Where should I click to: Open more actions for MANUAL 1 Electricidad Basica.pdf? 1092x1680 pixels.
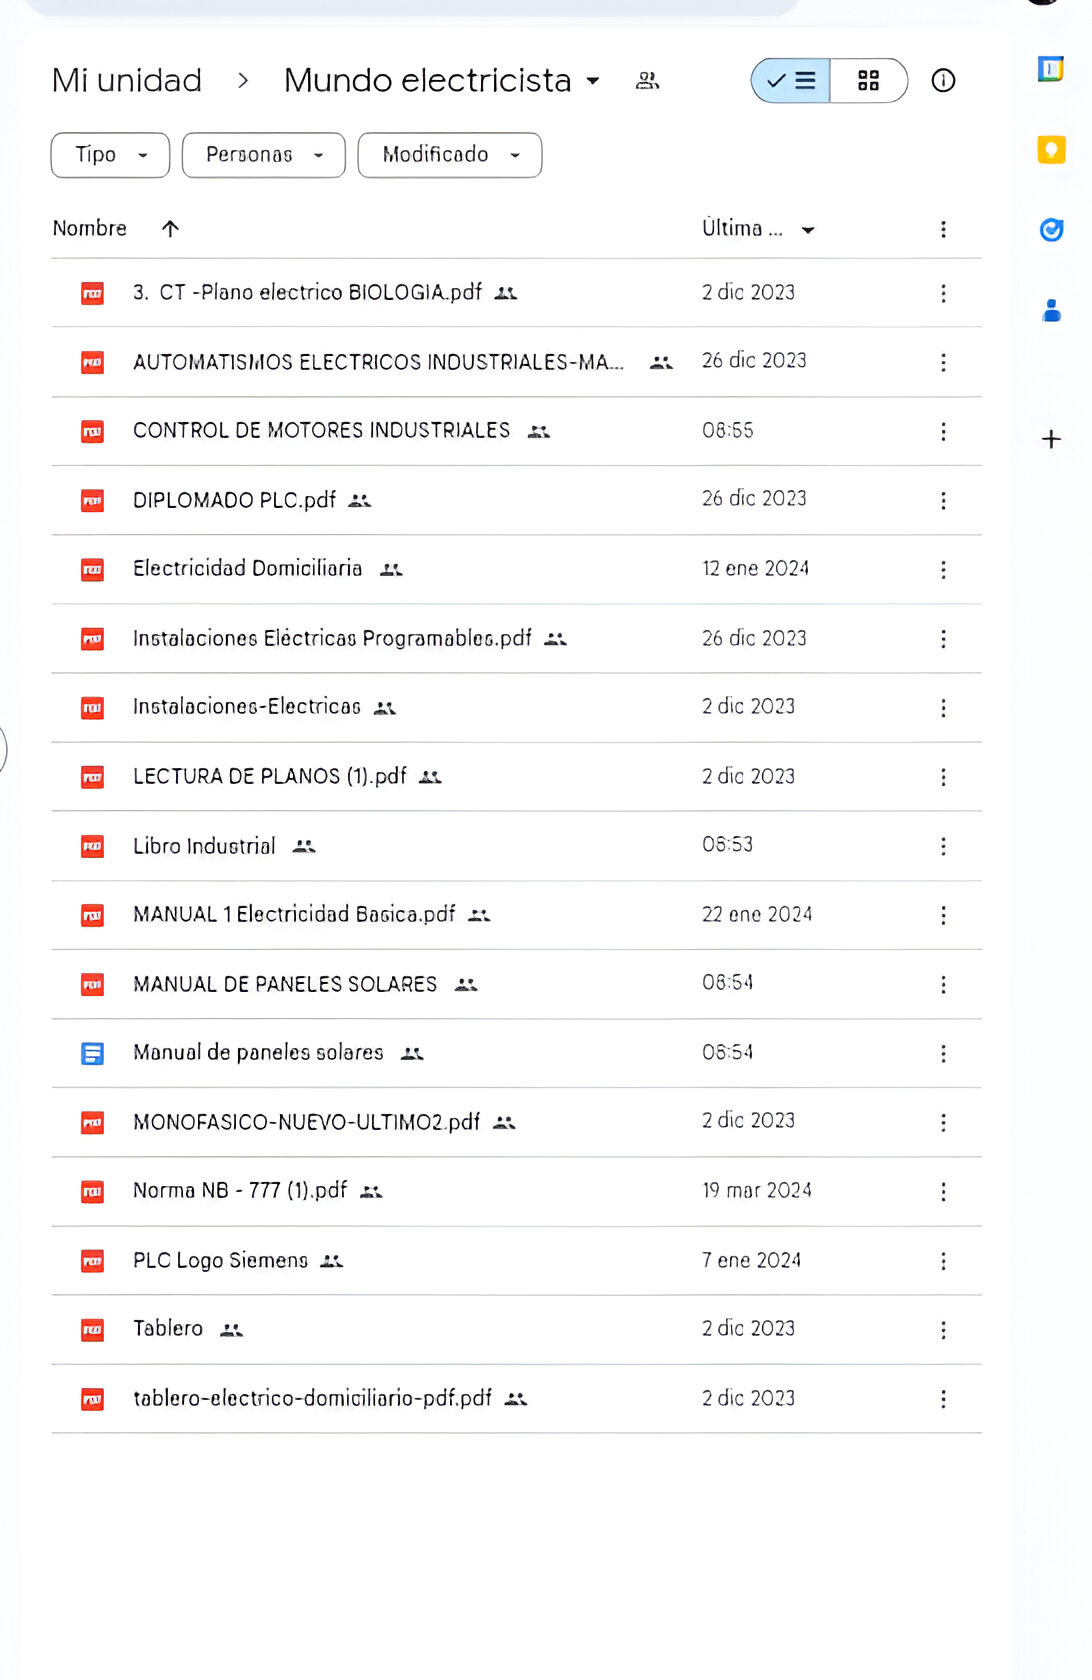pos(943,915)
